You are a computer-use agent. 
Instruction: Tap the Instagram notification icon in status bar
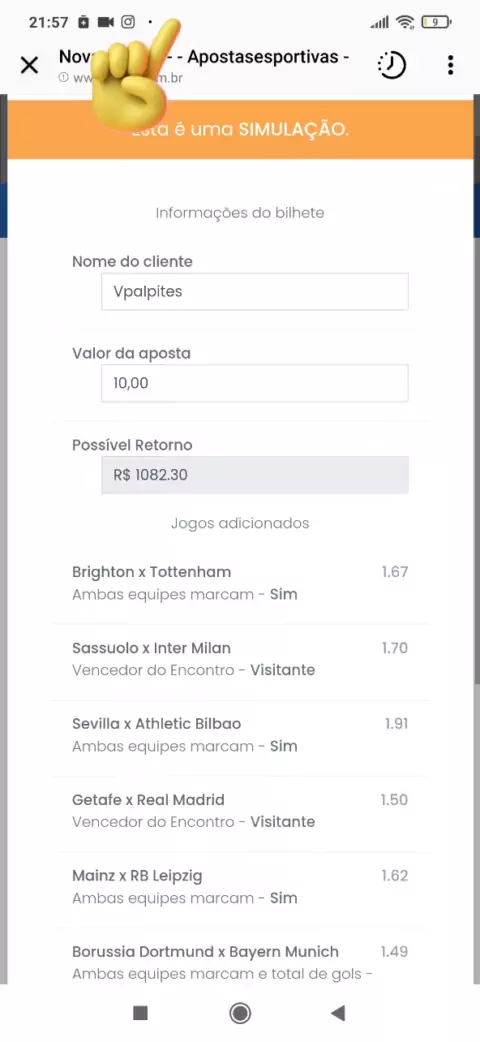128,22
